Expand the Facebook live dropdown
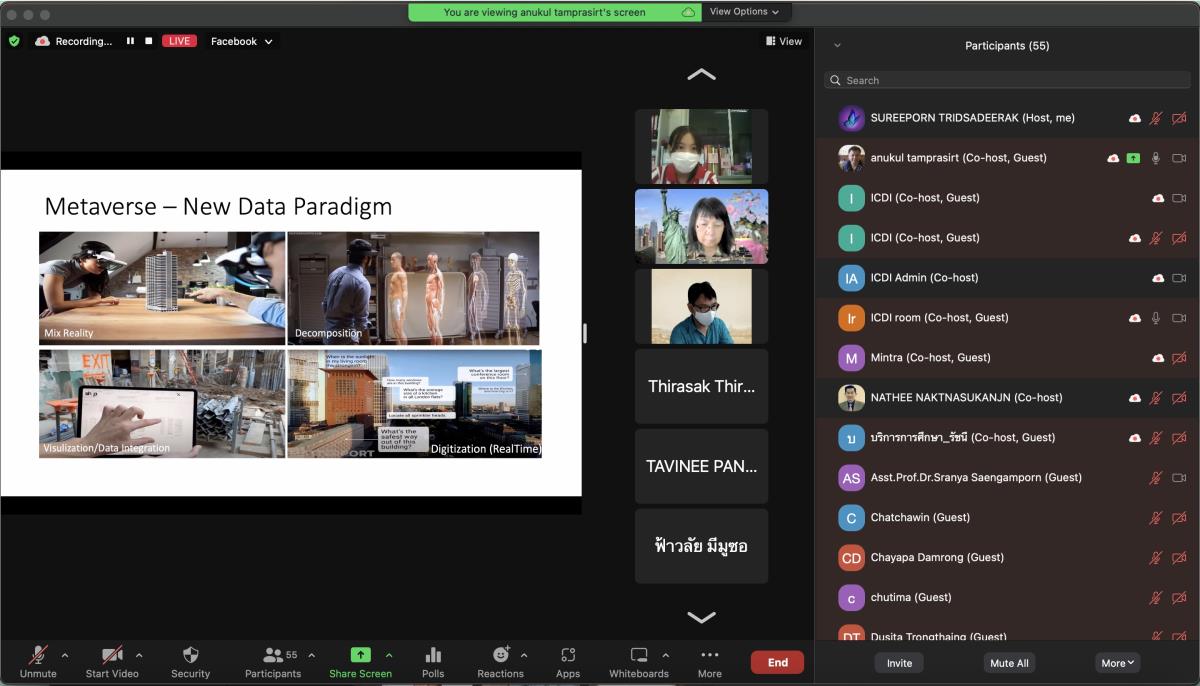 (x=241, y=41)
